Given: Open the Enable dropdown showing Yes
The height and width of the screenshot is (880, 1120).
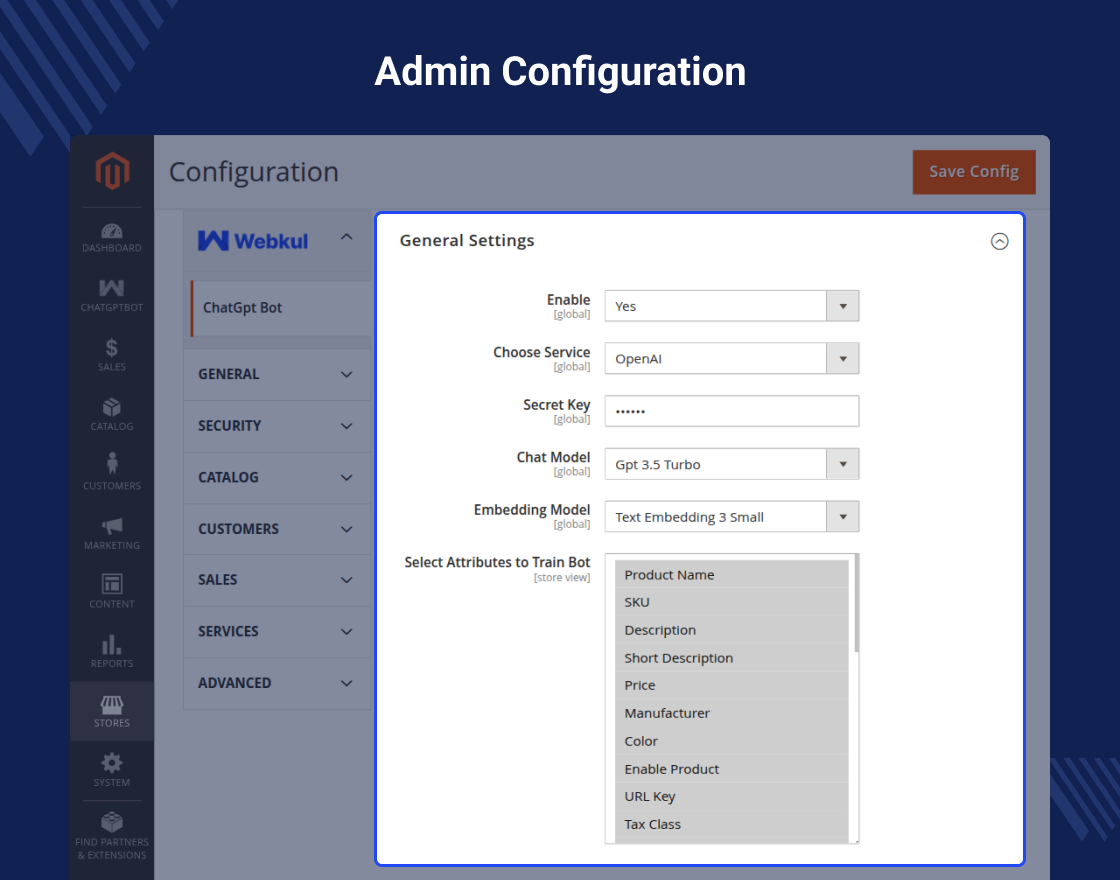Looking at the screenshot, I should [x=731, y=306].
